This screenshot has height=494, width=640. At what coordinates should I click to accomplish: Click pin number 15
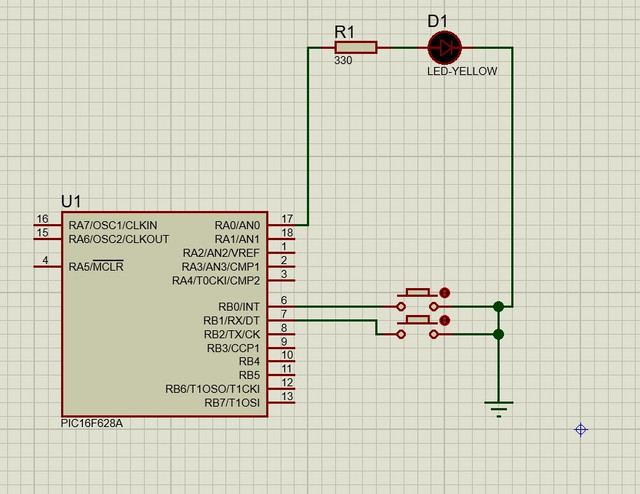point(42,233)
